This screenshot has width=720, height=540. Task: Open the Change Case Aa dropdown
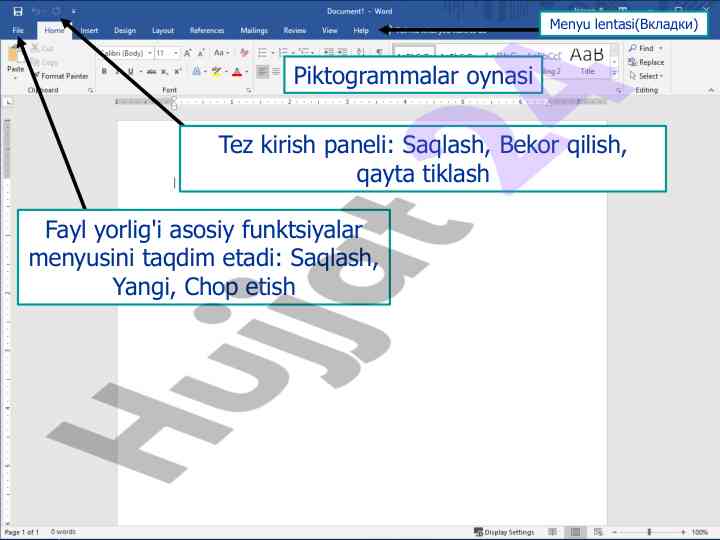coord(221,53)
